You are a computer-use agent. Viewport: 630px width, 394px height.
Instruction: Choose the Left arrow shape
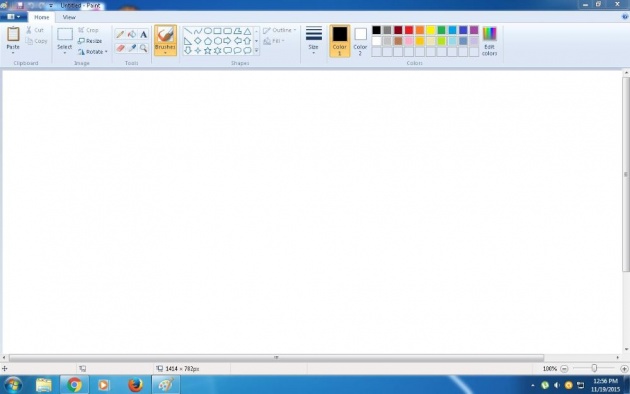[x=237, y=41]
